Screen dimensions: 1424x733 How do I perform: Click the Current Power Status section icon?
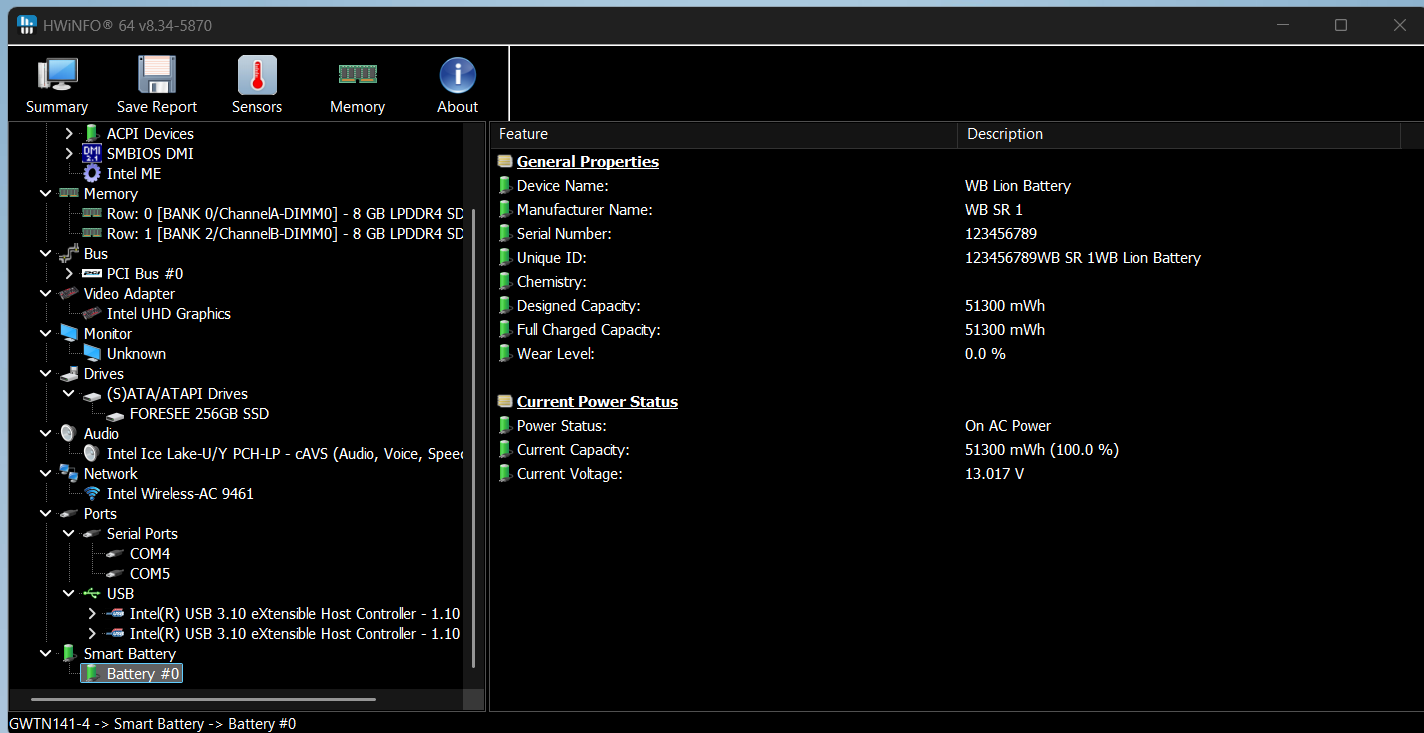505,401
